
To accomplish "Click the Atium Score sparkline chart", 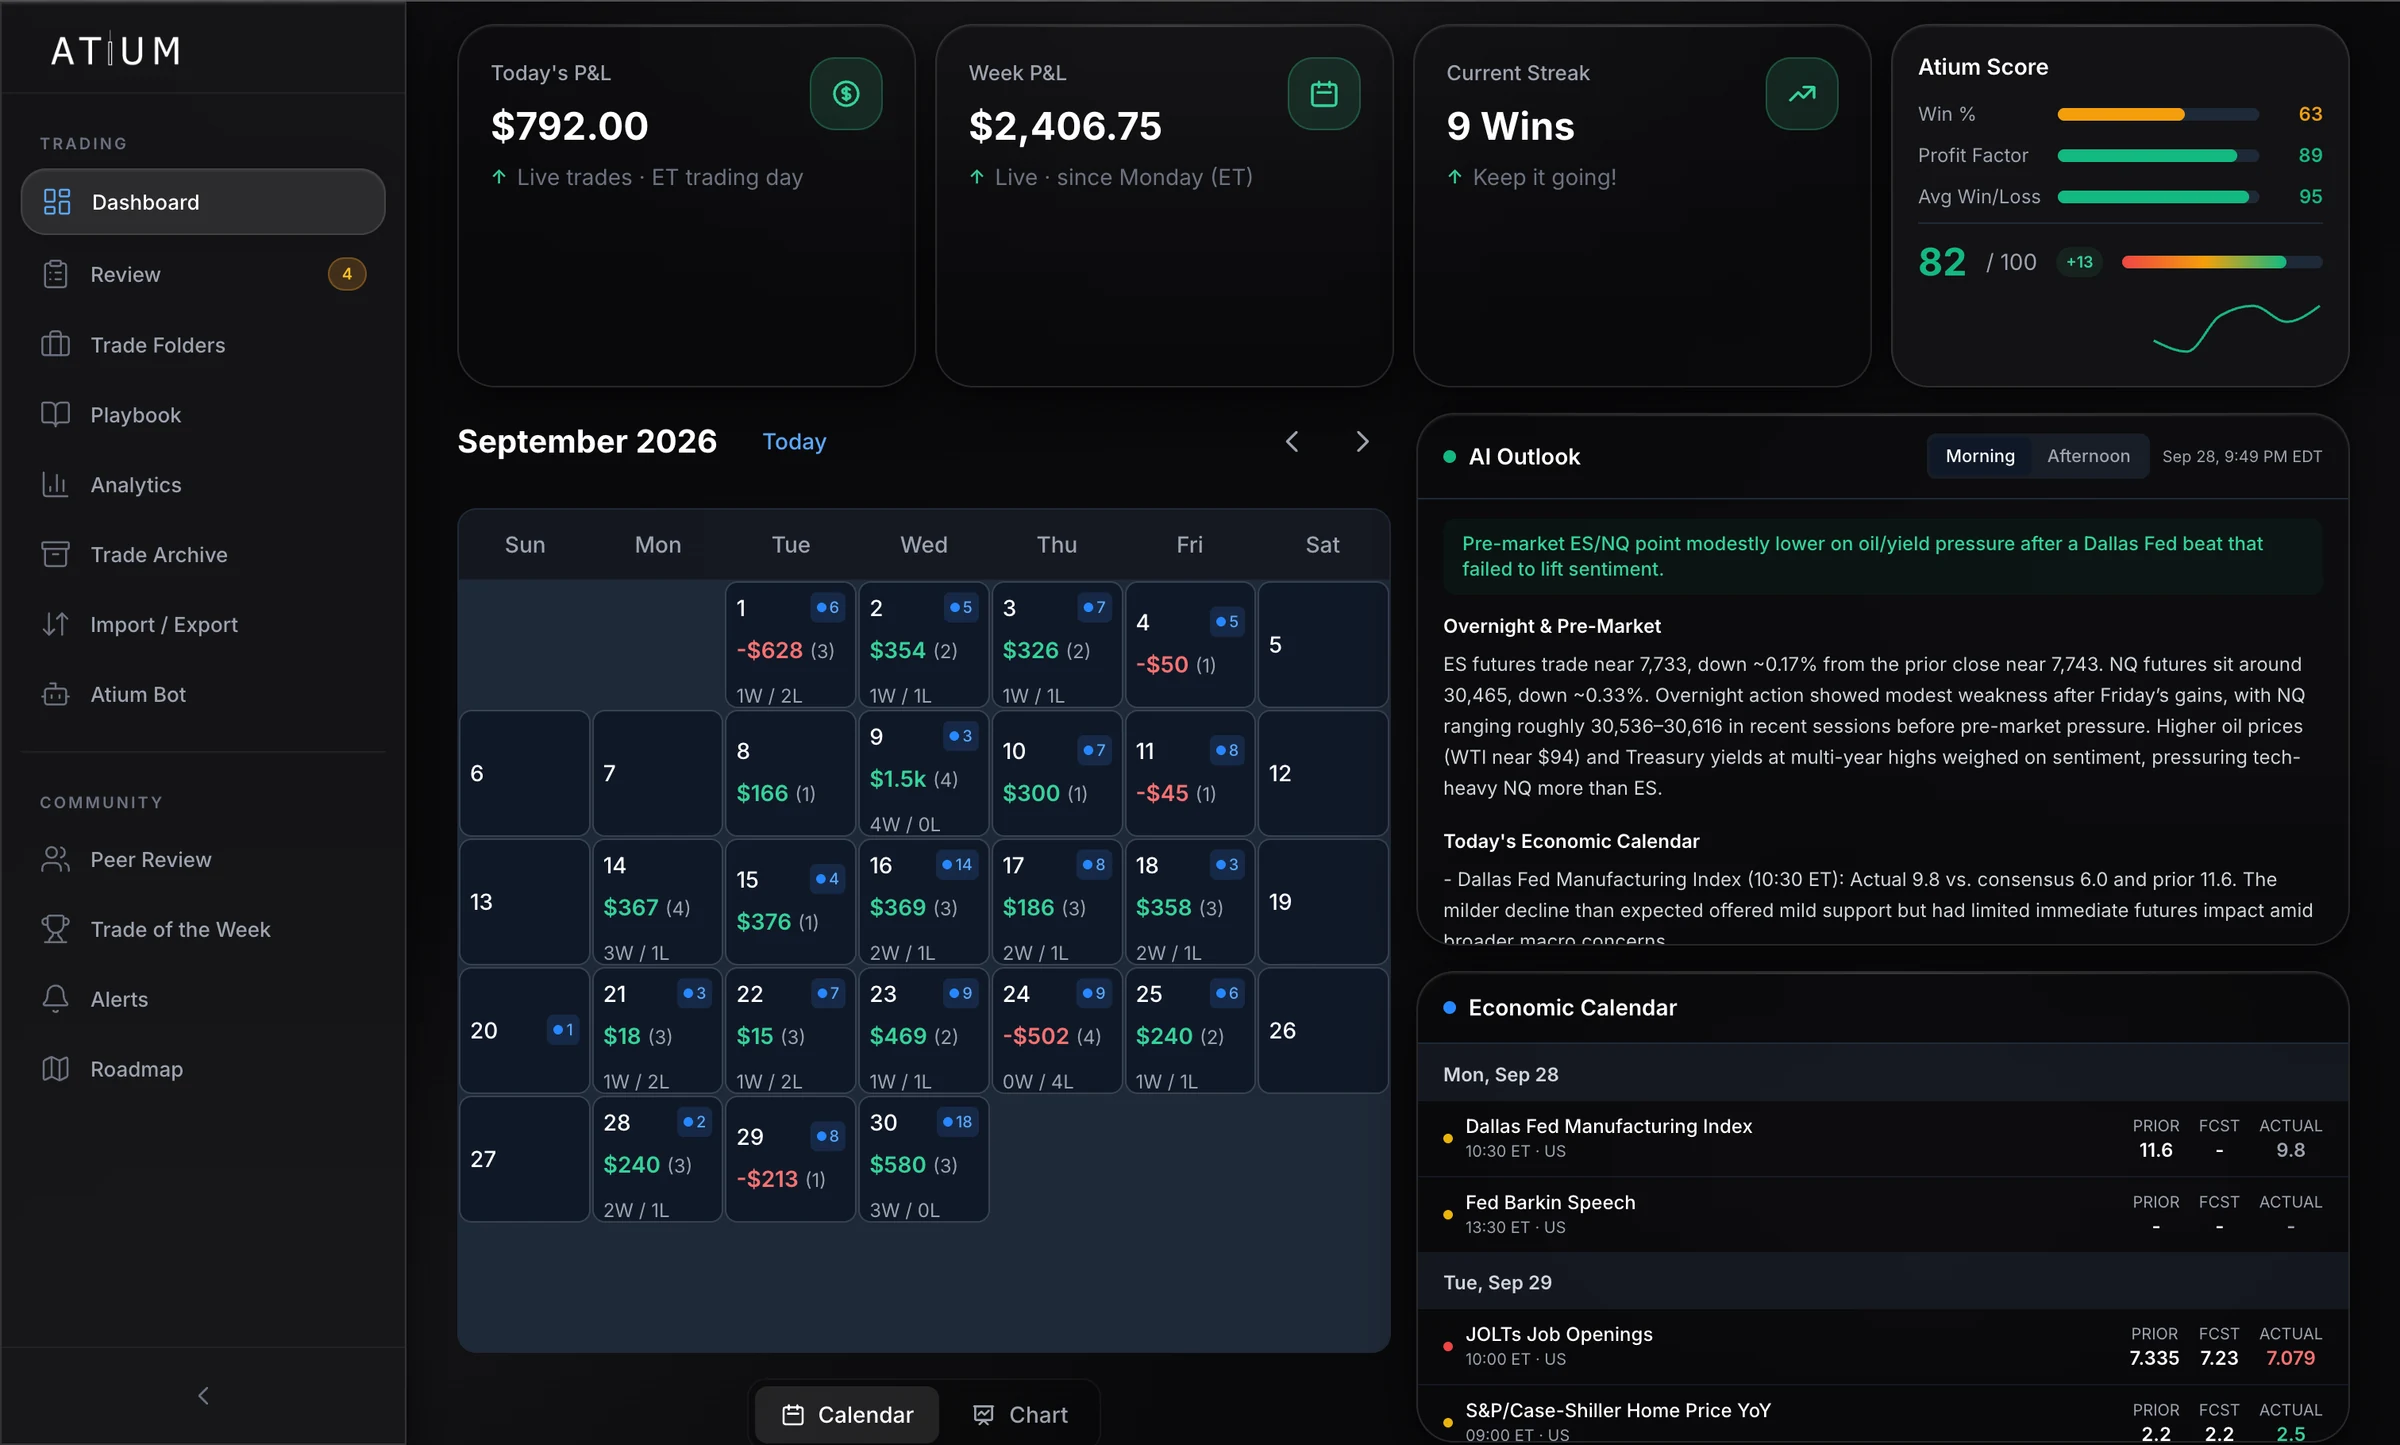I will tap(2236, 327).
